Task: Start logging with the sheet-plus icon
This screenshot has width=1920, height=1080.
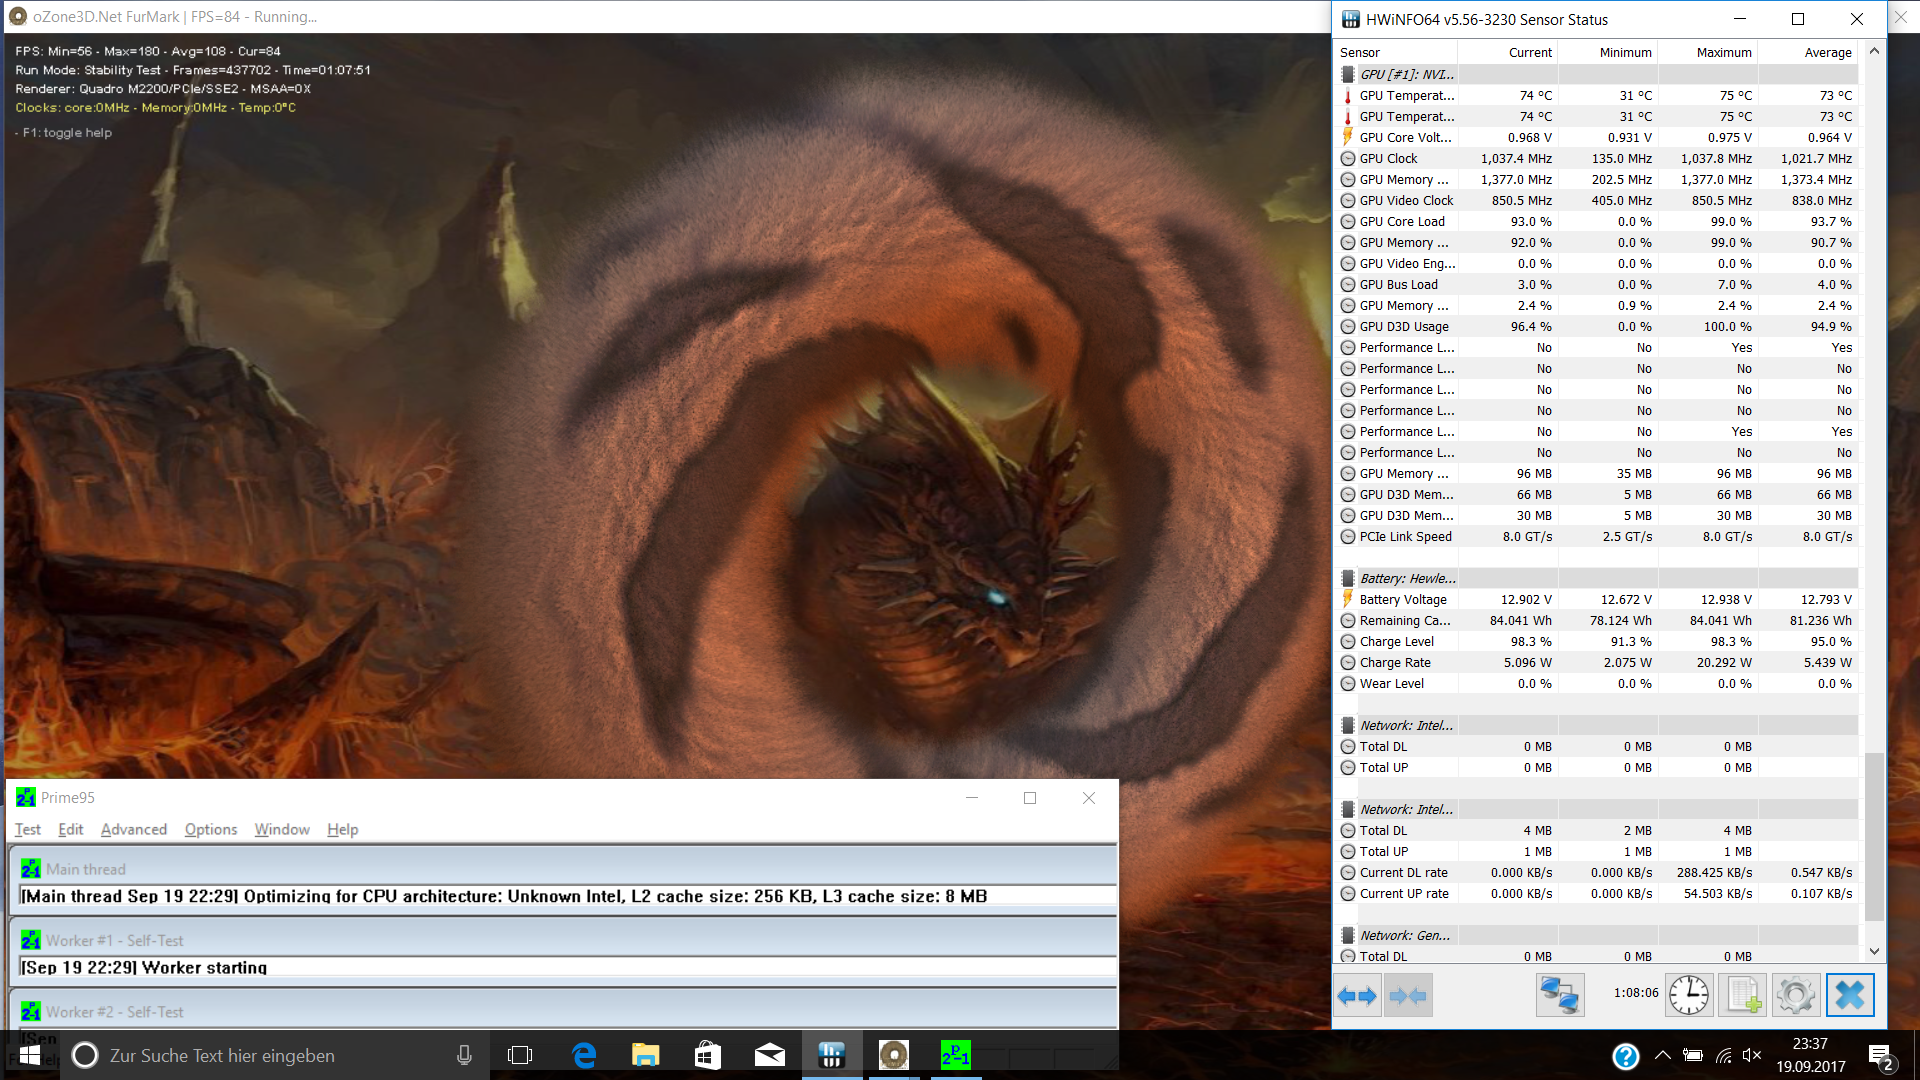Action: pyautogui.click(x=1743, y=995)
